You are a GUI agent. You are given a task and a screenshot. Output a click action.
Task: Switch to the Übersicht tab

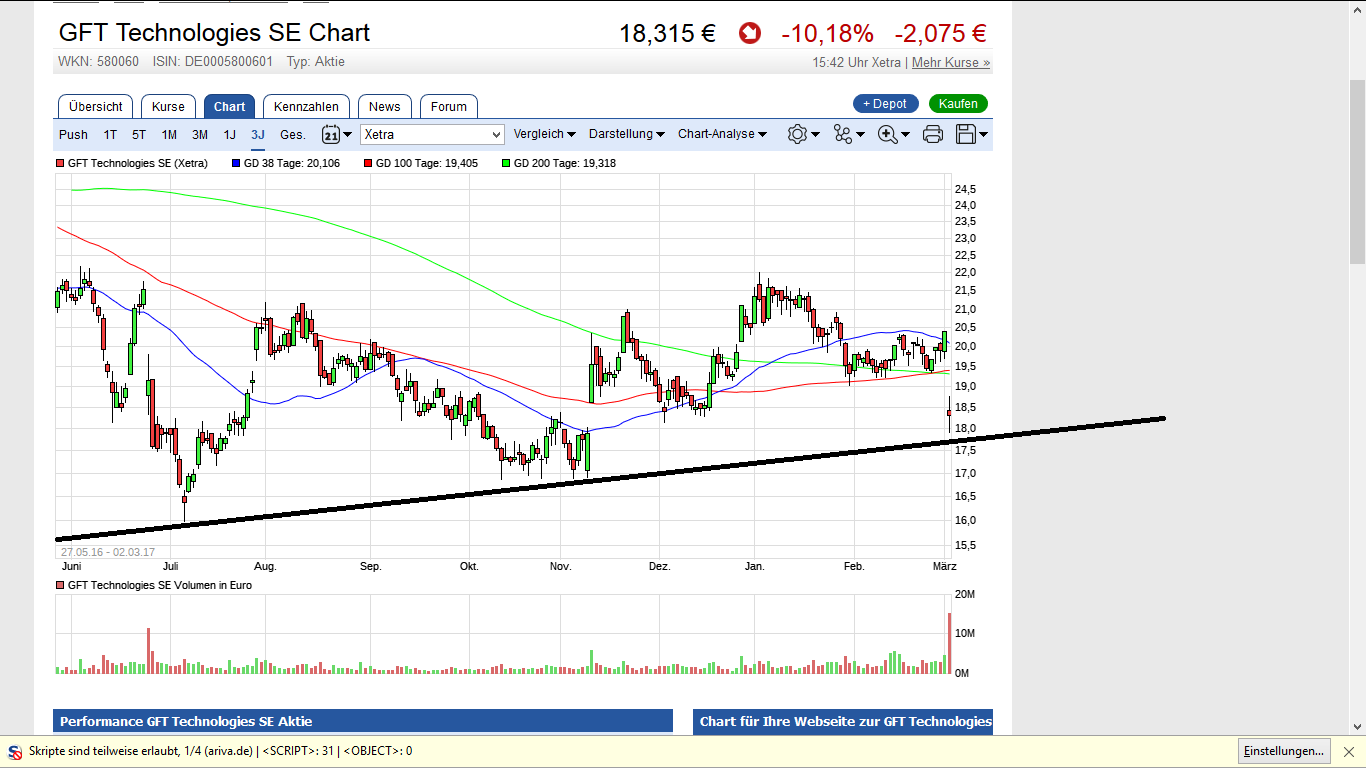point(96,107)
